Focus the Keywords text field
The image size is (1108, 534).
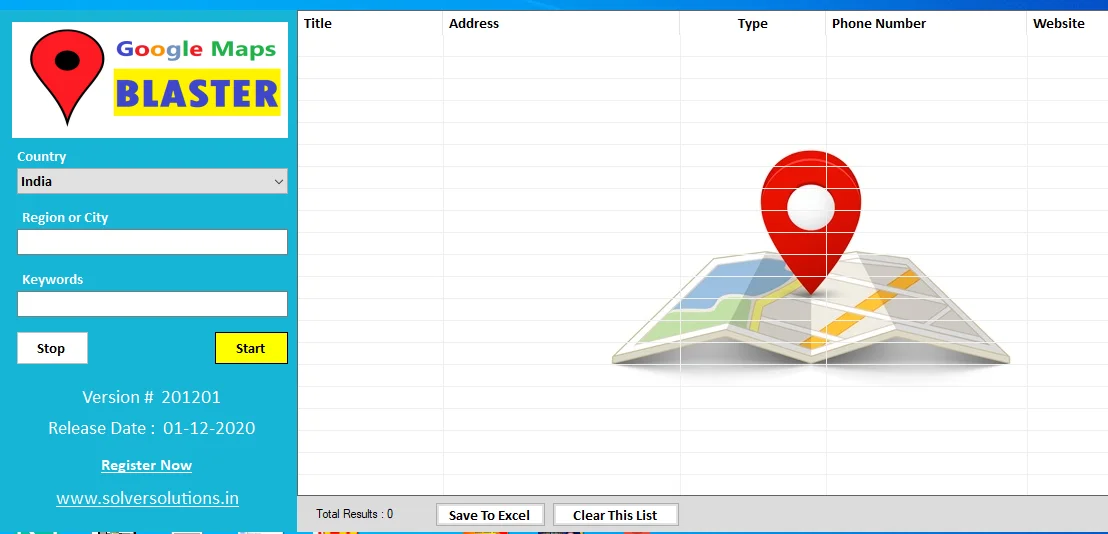coord(152,304)
